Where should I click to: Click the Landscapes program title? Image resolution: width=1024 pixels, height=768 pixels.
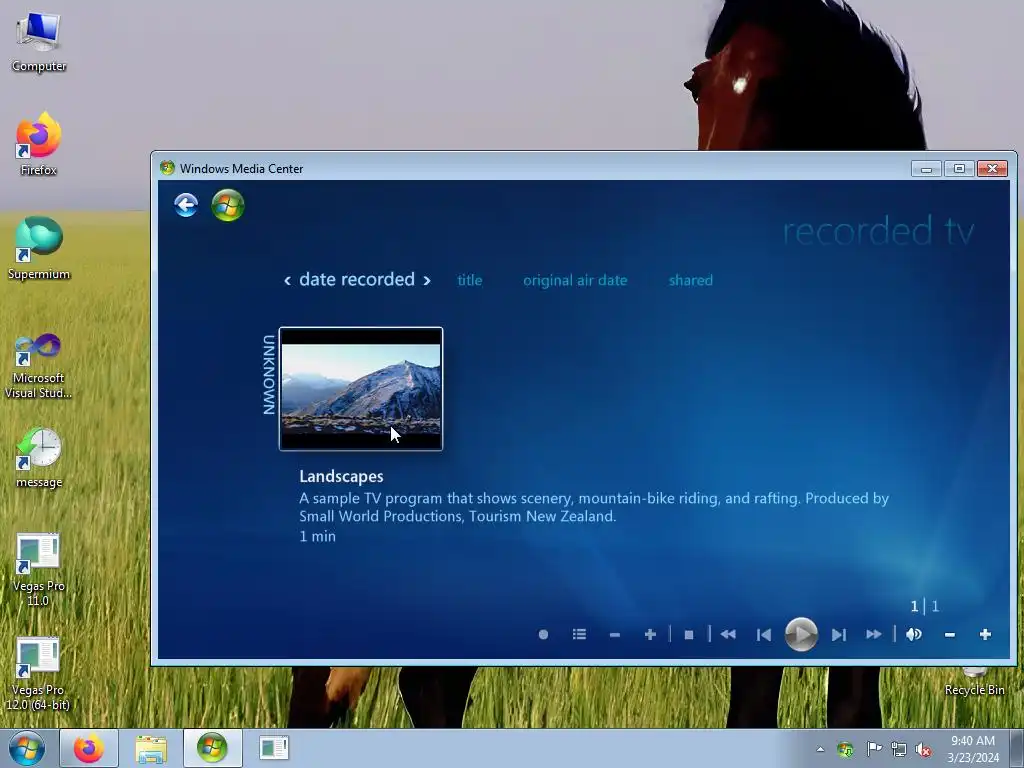point(341,476)
